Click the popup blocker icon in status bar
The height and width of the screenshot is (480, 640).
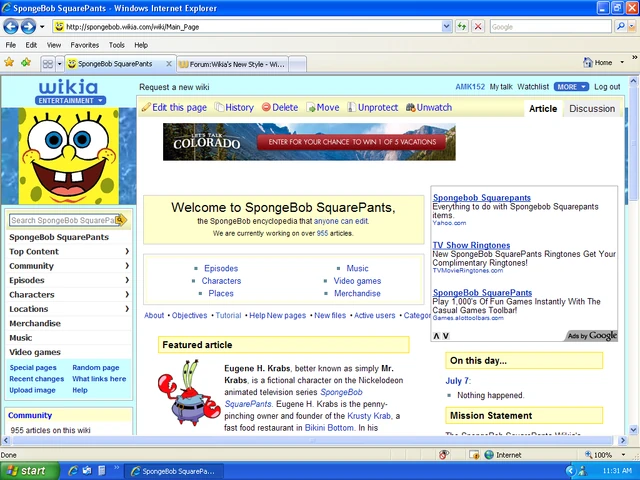pos(474,455)
